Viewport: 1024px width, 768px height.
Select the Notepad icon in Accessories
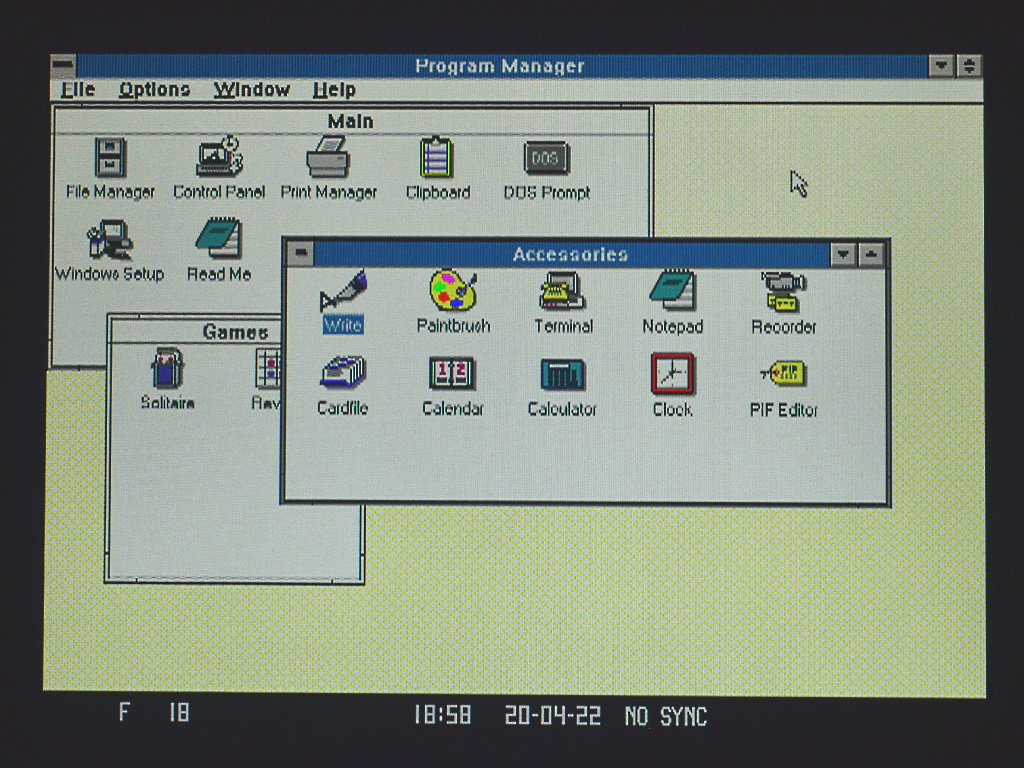click(x=673, y=290)
